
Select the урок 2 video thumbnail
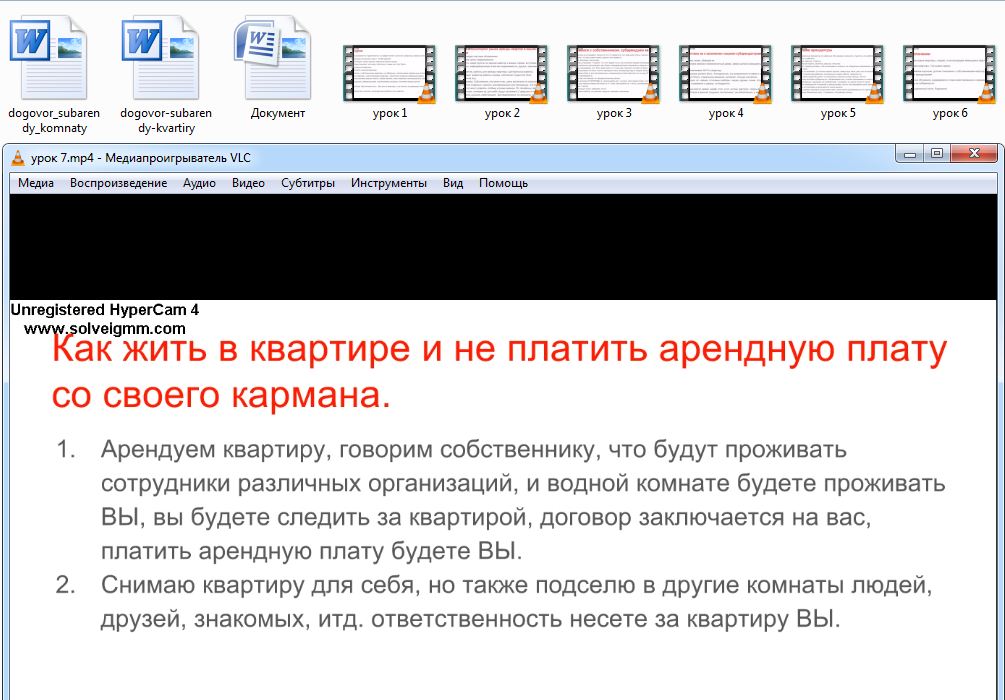(x=502, y=74)
